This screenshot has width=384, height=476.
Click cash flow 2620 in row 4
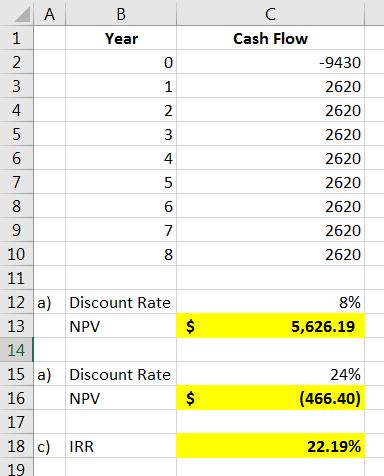click(x=270, y=110)
